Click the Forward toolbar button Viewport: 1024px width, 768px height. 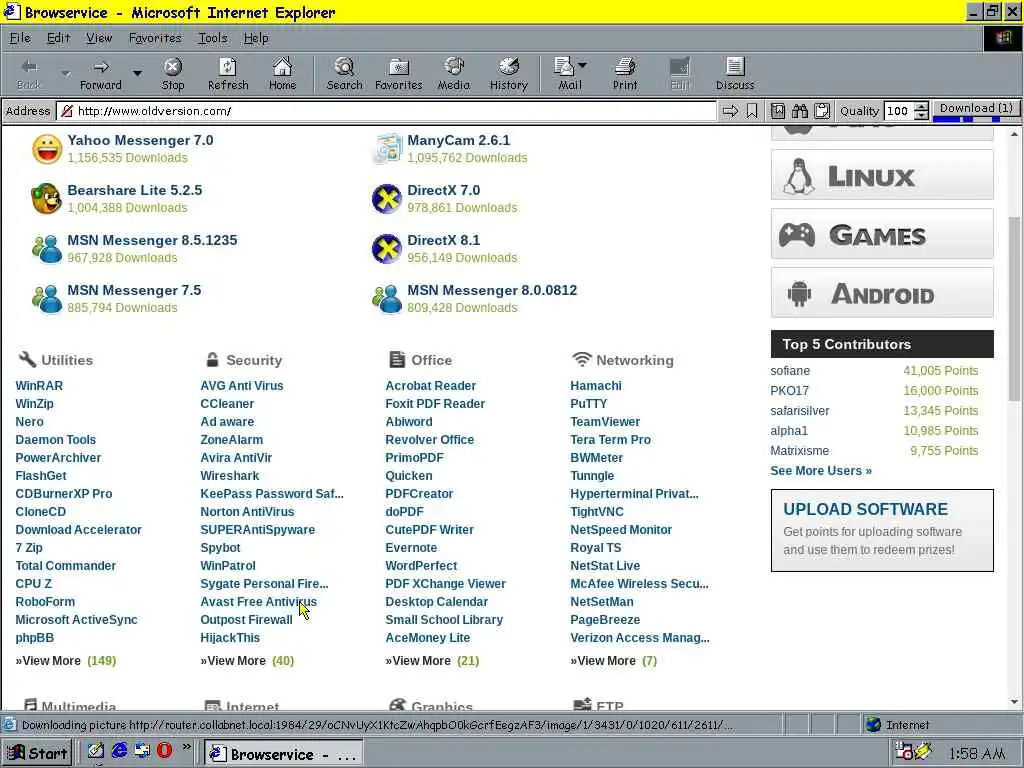[101, 74]
